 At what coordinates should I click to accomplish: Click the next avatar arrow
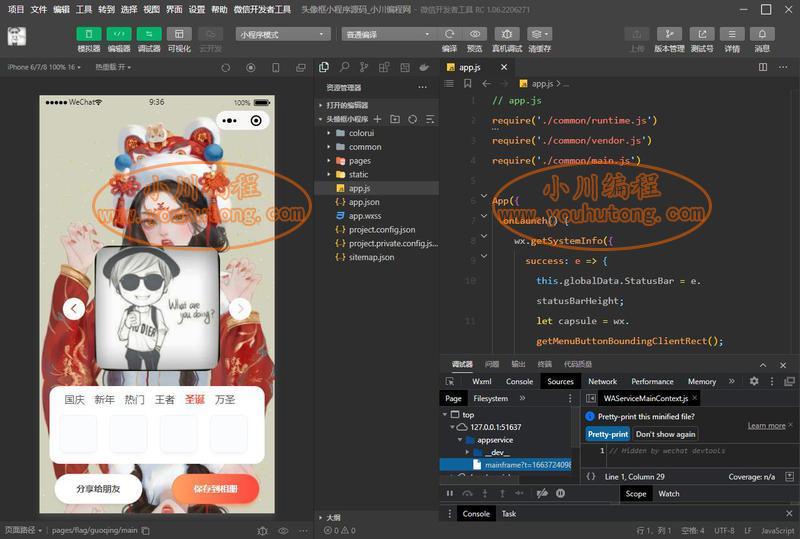click(240, 308)
